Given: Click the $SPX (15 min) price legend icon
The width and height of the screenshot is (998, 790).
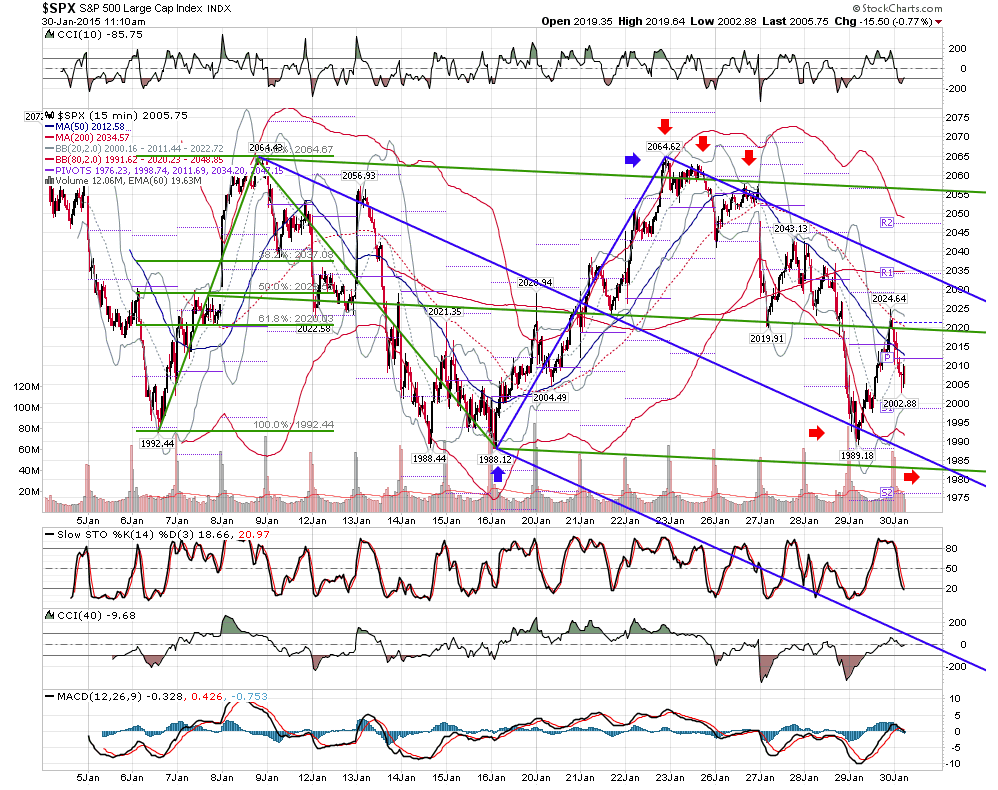Looking at the screenshot, I should (51, 115).
